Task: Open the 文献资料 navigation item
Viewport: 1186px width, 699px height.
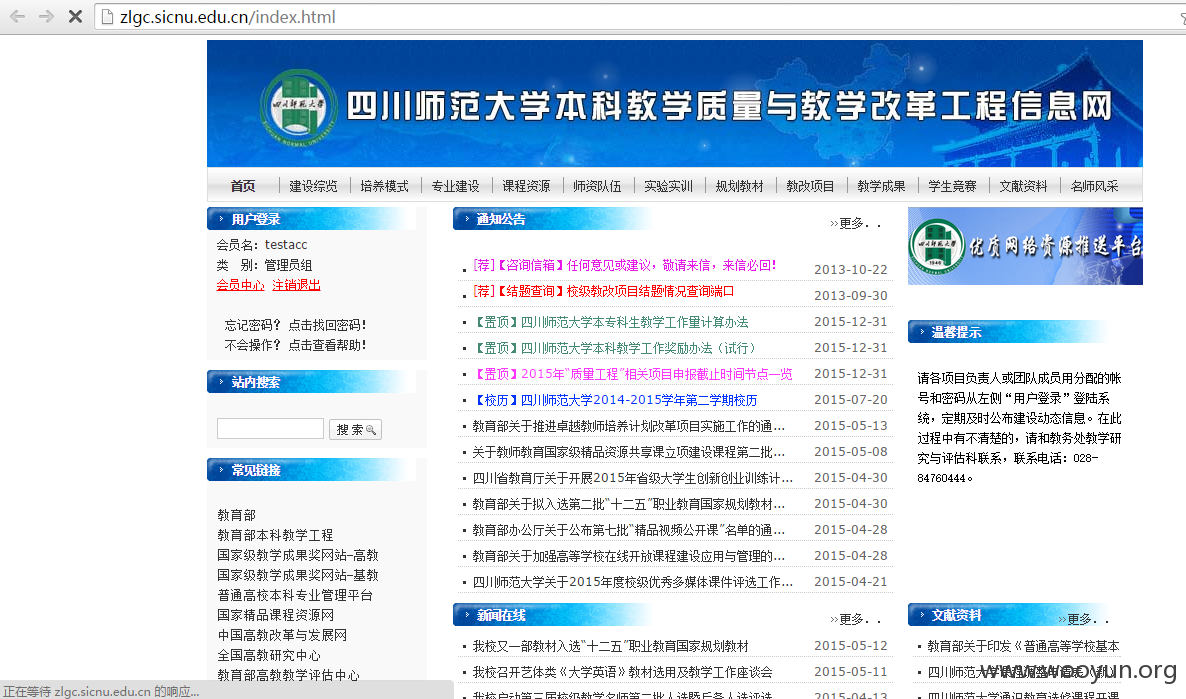Action: click(1023, 186)
